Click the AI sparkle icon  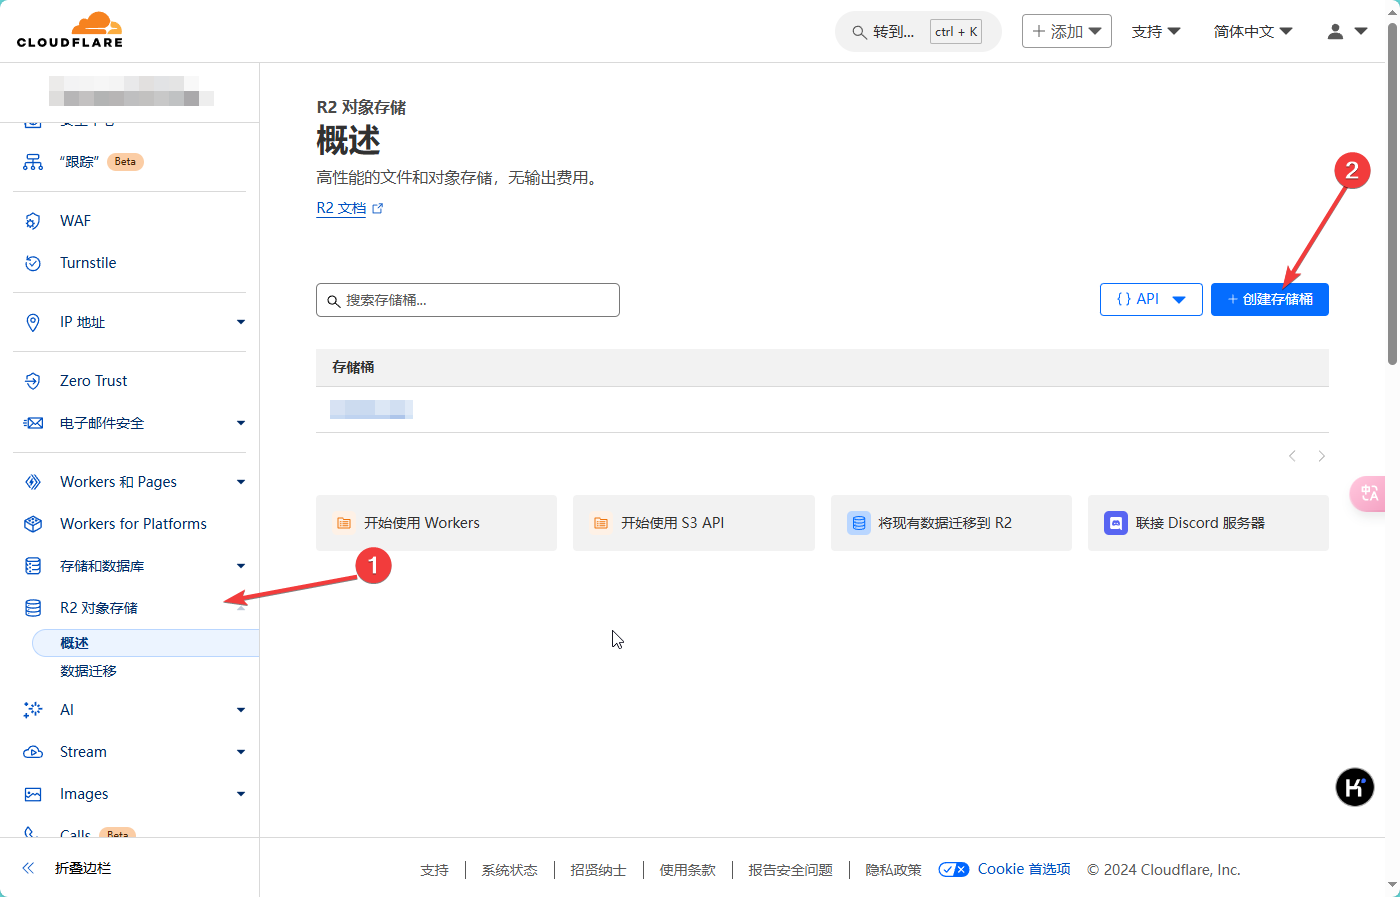pyautogui.click(x=33, y=710)
